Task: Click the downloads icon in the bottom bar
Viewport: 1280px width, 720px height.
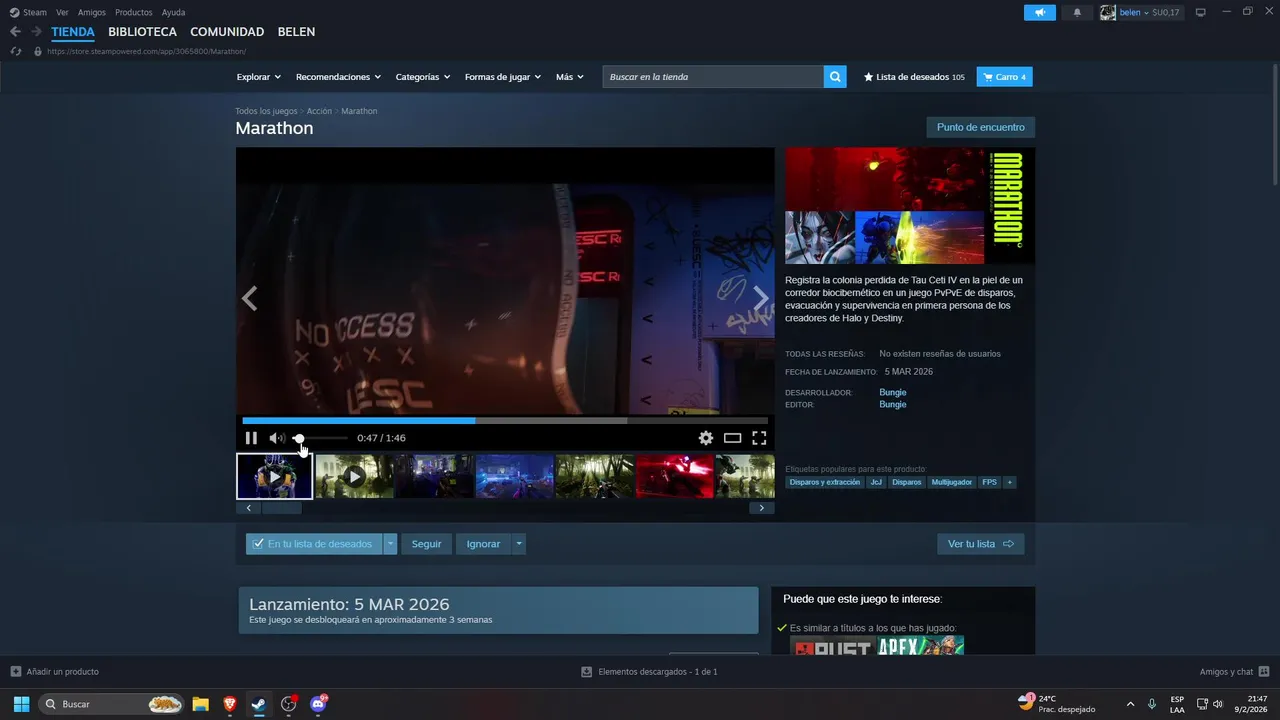Action: tap(587, 672)
